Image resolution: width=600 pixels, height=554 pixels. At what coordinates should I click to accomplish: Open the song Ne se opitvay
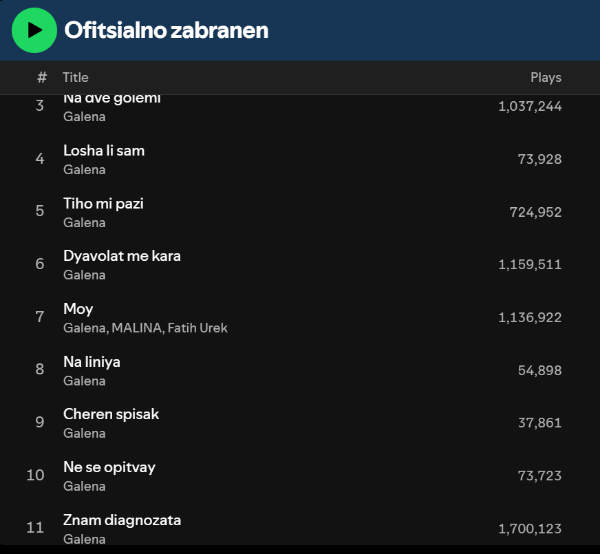tap(109, 467)
